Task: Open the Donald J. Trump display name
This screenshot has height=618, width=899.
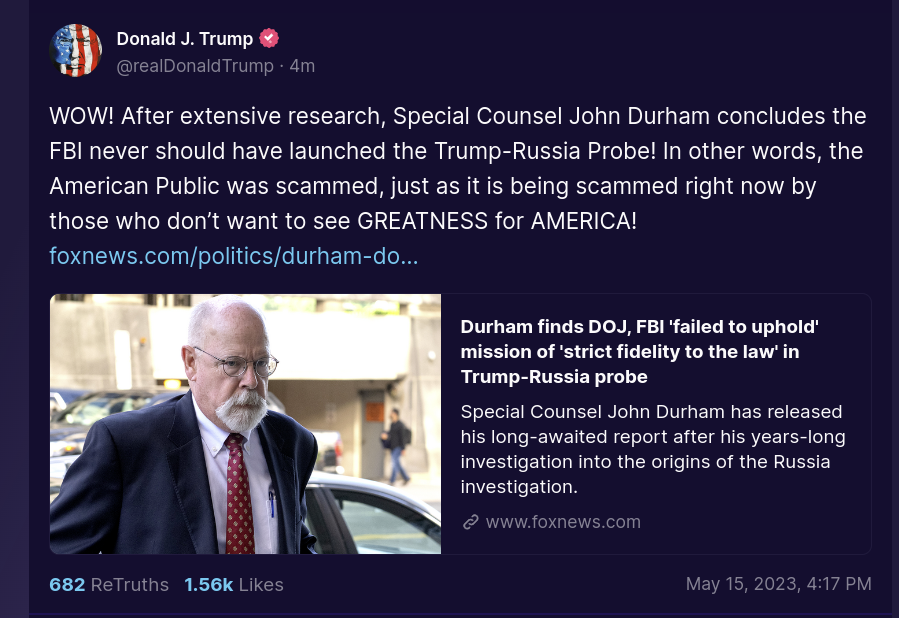Action: [x=185, y=38]
